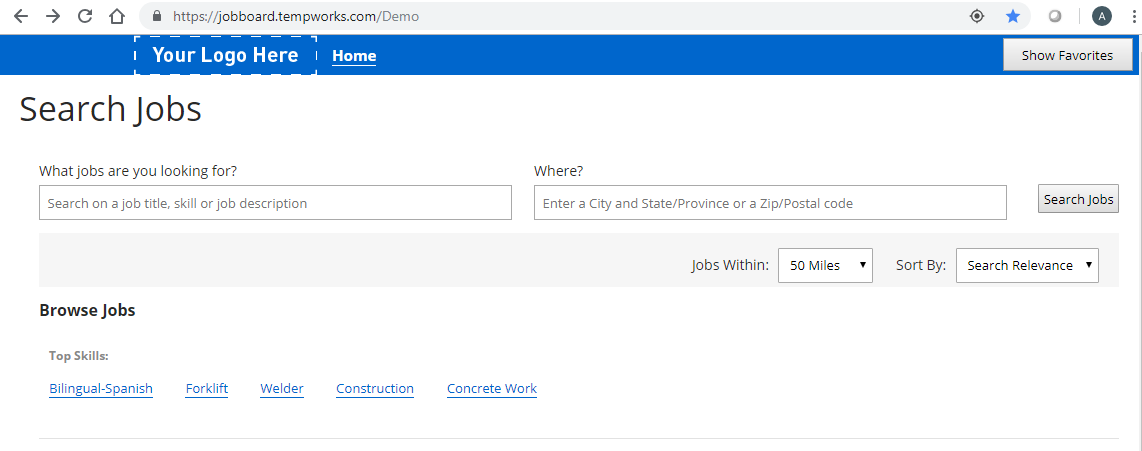View site info via the padlock icon
Image resolution: width=1142 pixels, height=451 pixels.
pyautogui.click(x=156, y=16)
